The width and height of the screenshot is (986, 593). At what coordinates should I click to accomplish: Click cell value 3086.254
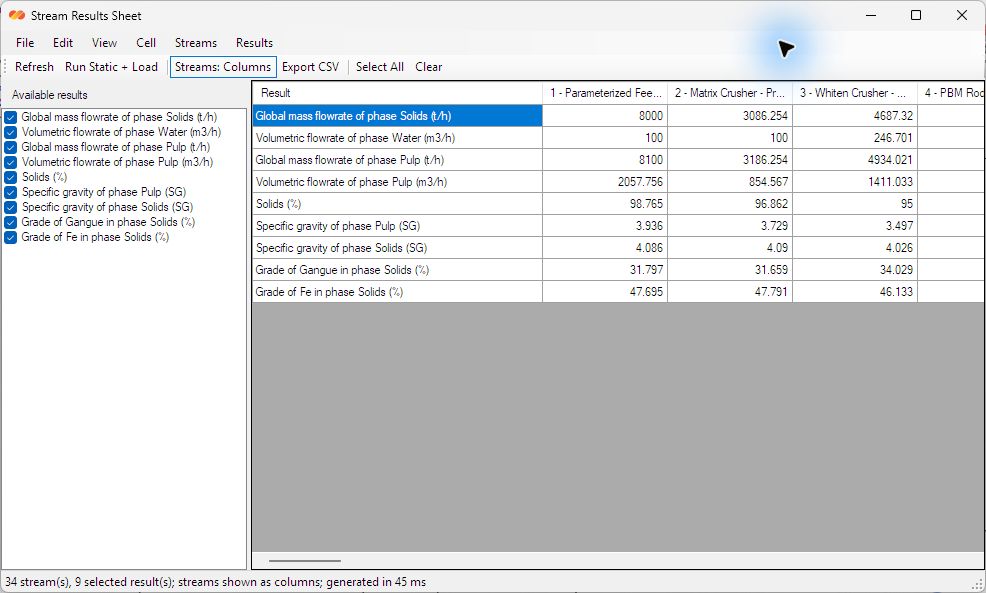point(730,116)
